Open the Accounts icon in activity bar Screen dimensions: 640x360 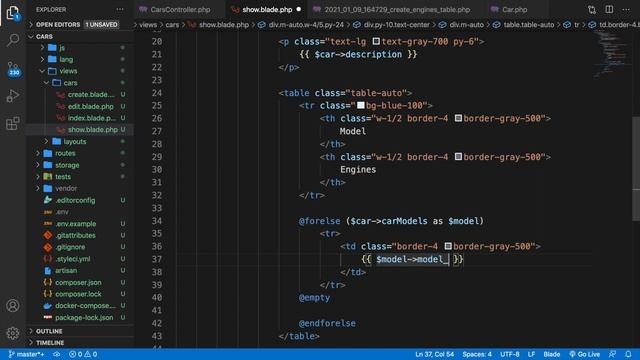point(13,305)
